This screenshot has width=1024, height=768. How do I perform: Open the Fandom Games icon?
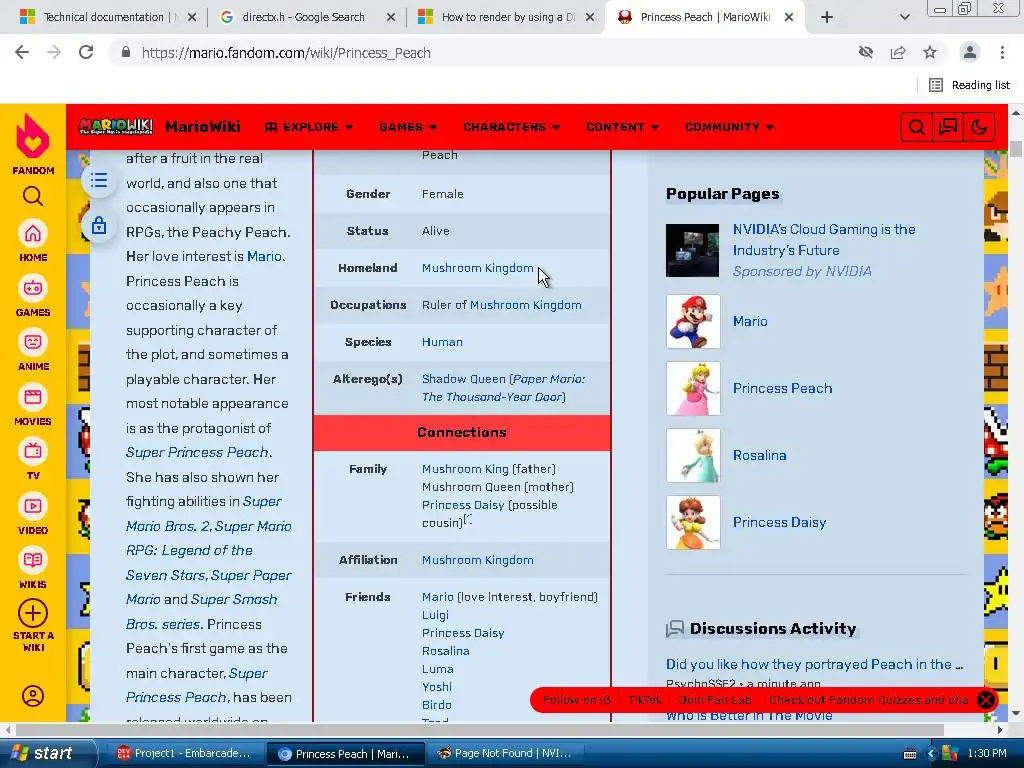pyautogui.click(x=33, y=288)
